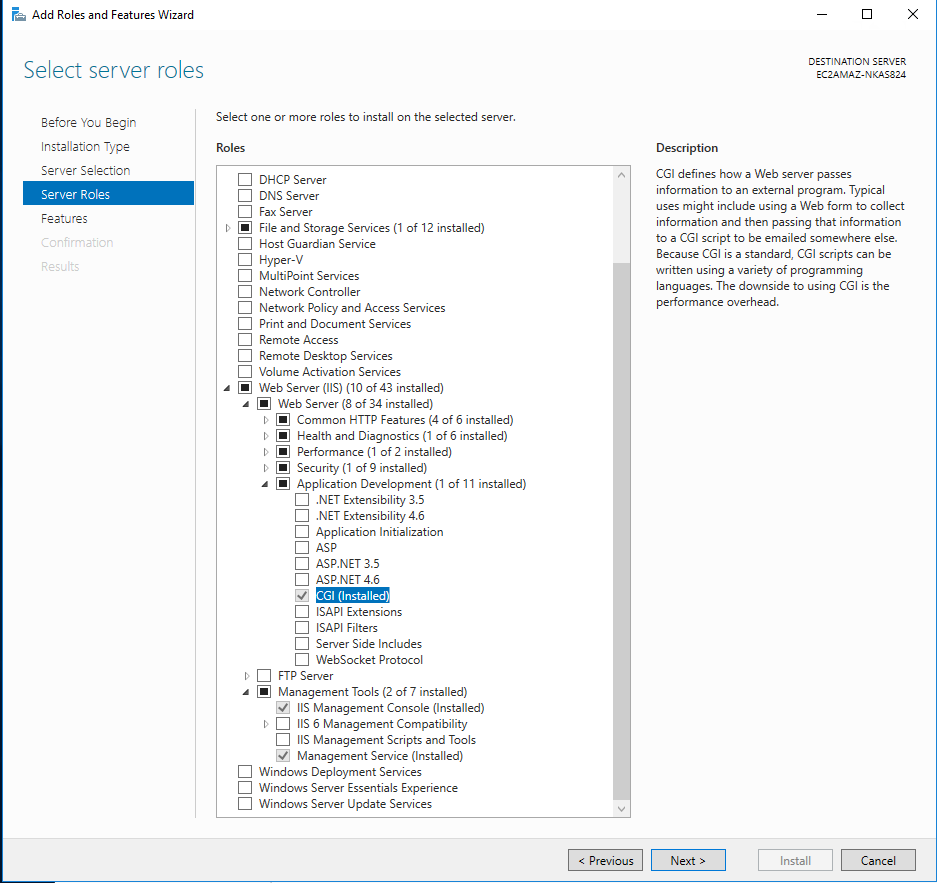Select the 'ASP.NET 3.5' row
This screenshot has width=937, height=883.
point(348,563)
